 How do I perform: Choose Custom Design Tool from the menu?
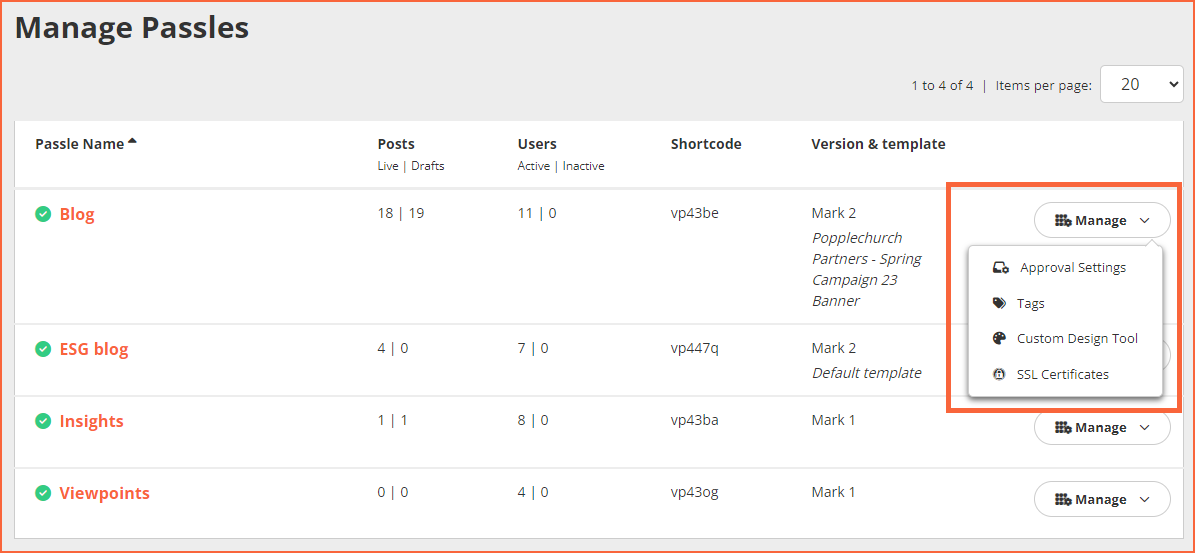click(1065, 338)
